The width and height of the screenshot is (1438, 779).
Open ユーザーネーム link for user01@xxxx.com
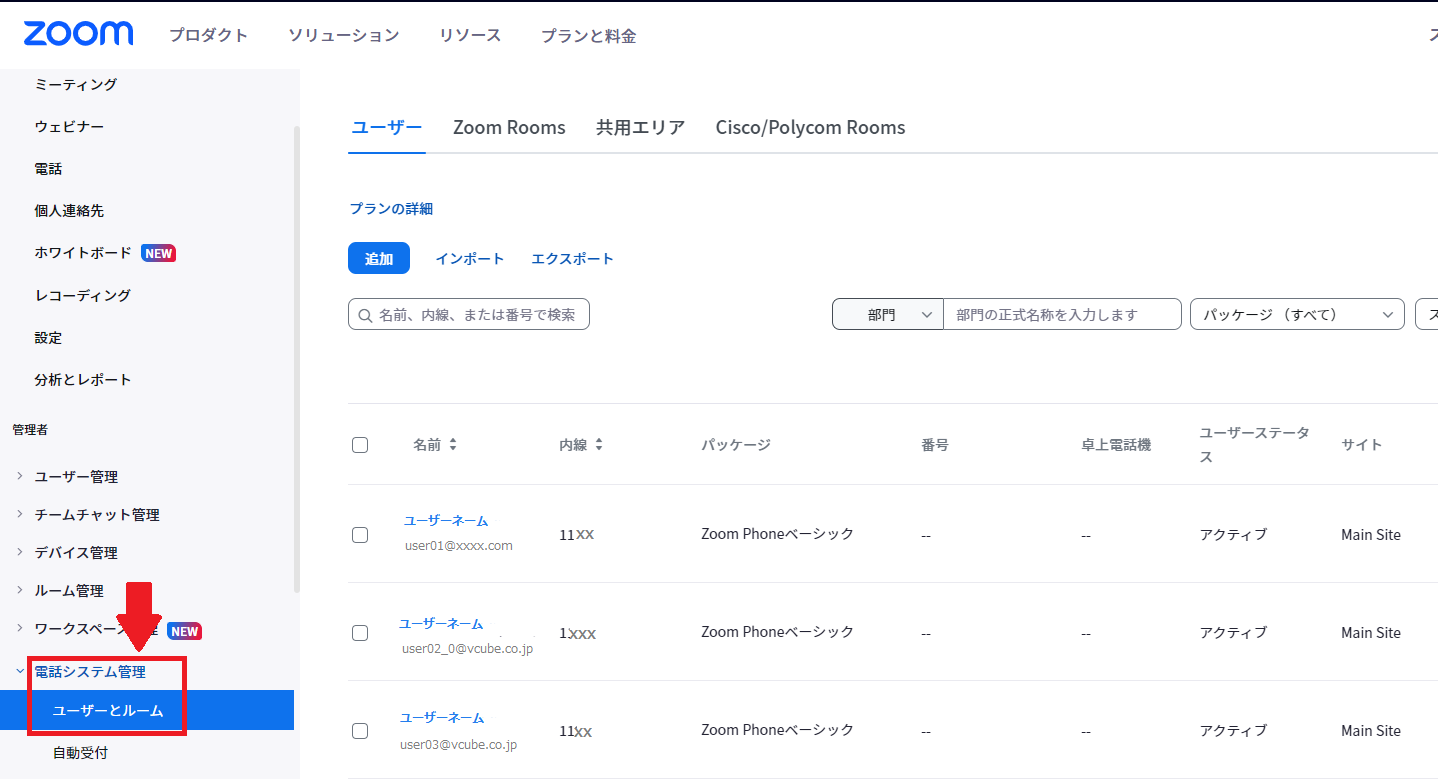(446, 521)
